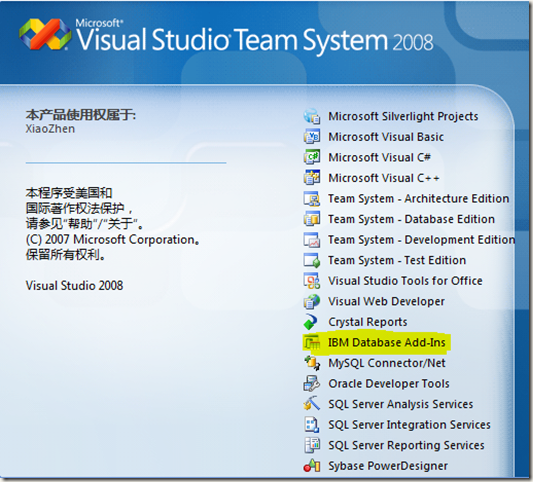Select 'Crystal Reports' text
The image size is (533, 482).
point(368,322)
